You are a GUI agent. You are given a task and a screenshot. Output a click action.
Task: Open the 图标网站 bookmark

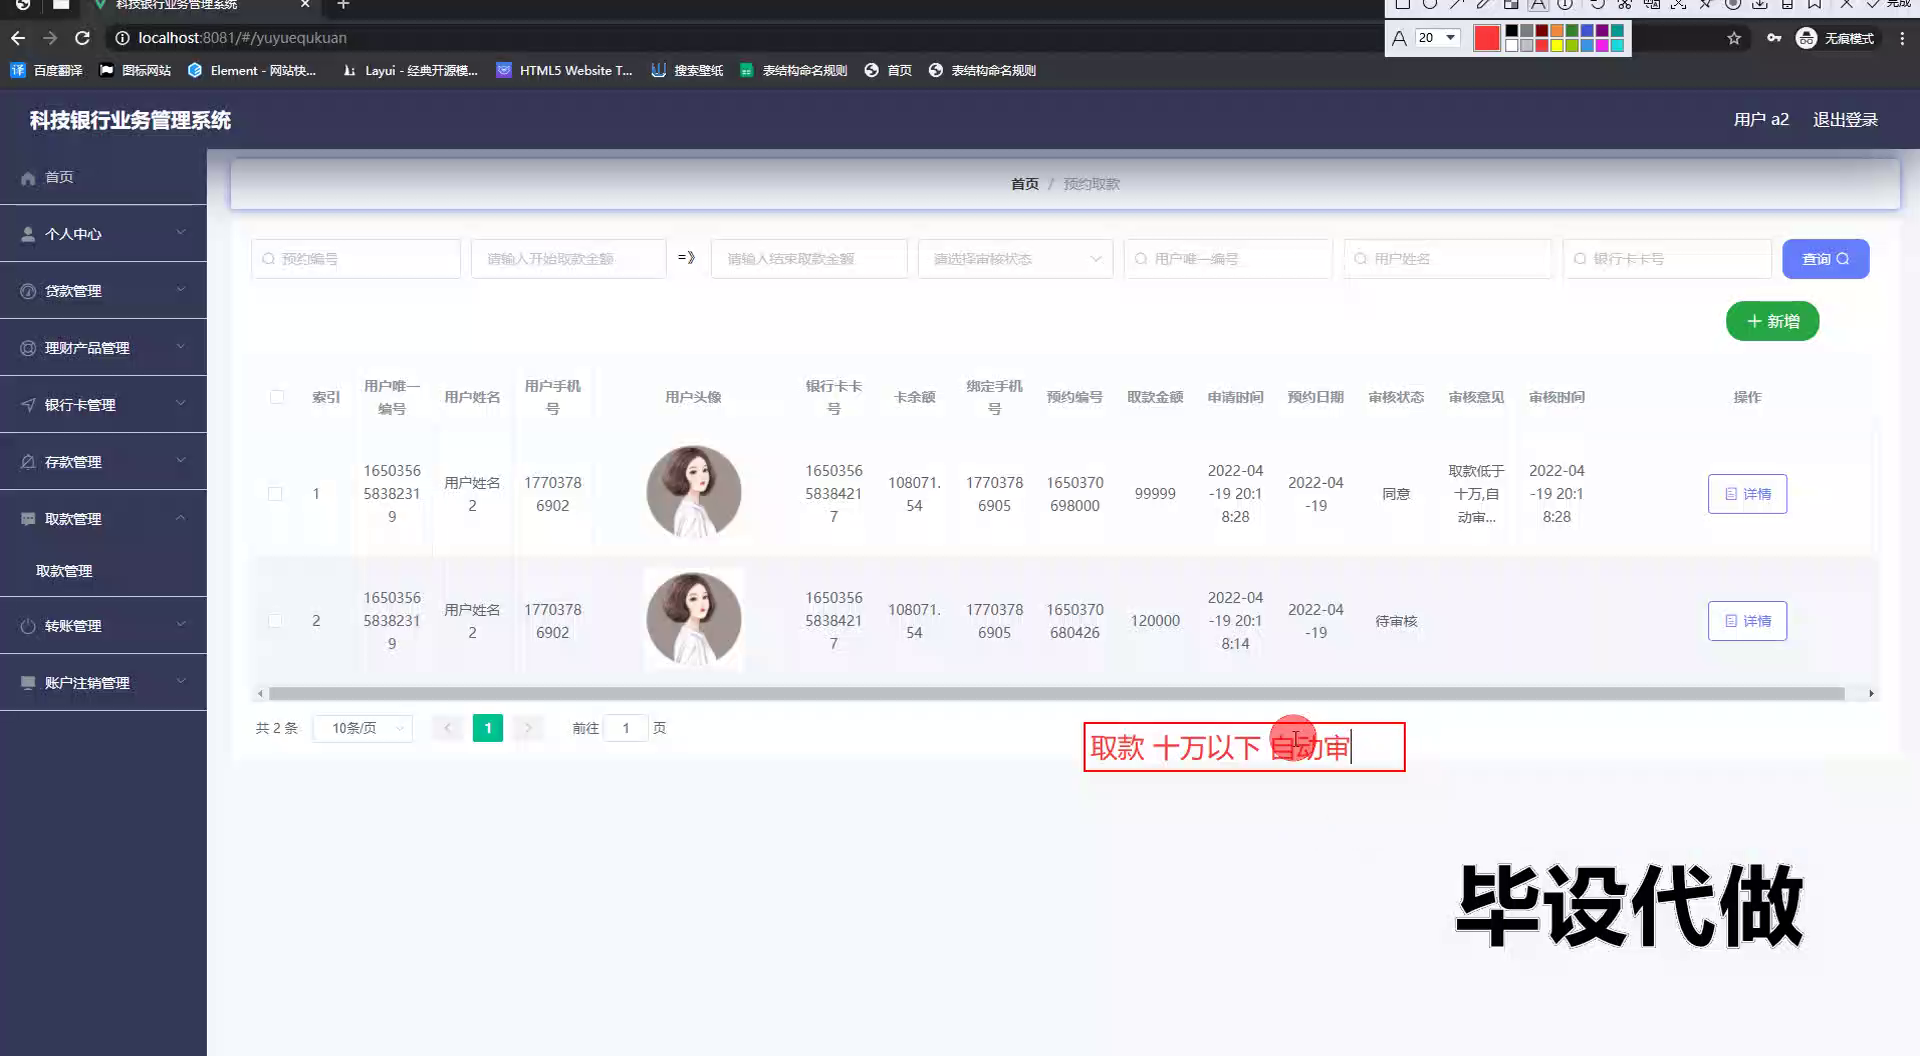pyautogui.click(x=135, y=70)
